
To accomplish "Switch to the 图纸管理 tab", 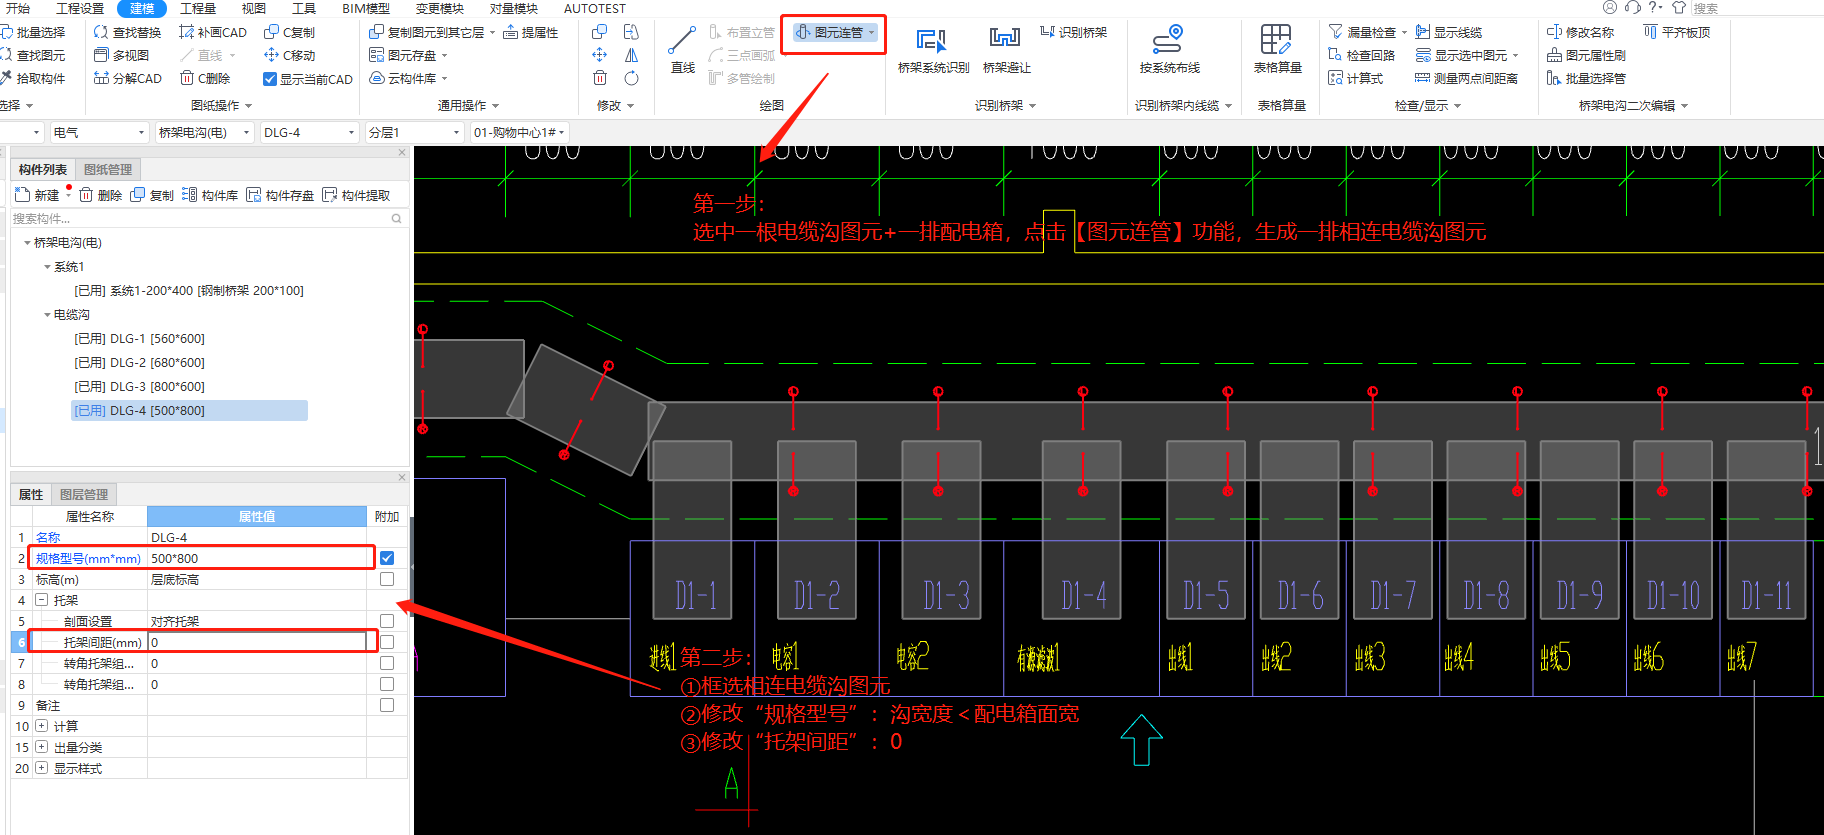I will 108,170.
